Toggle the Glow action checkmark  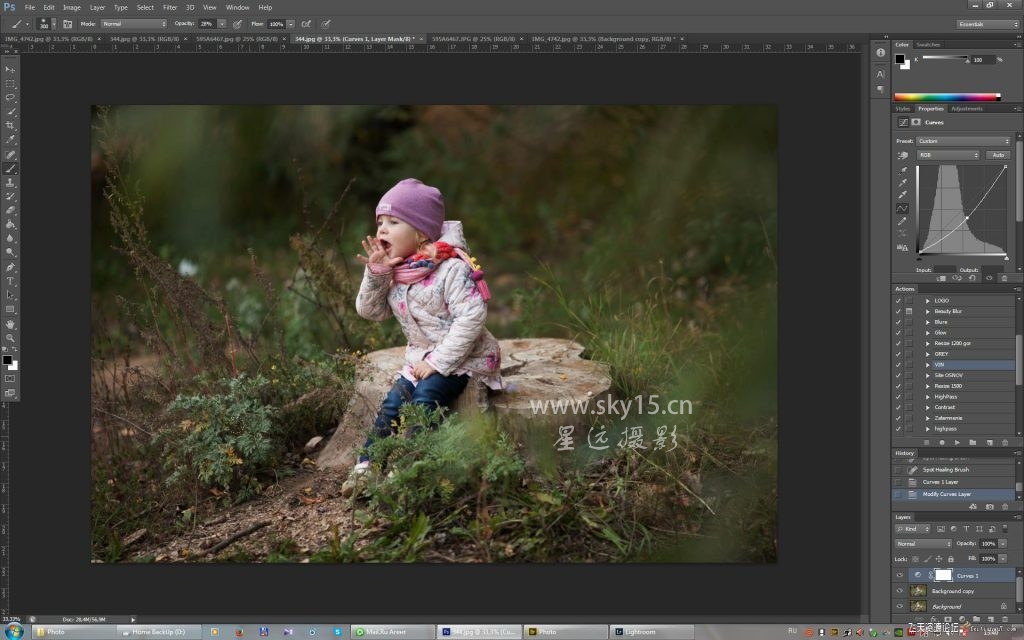(x=899, y=332)
